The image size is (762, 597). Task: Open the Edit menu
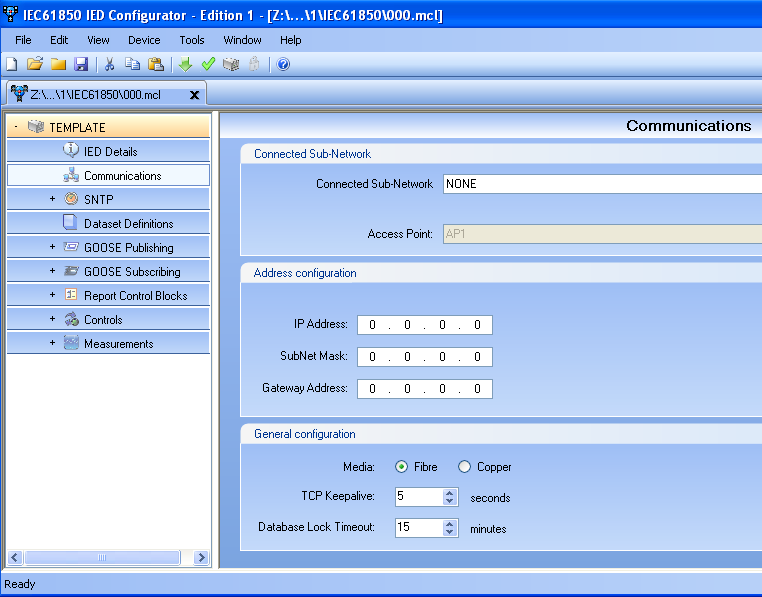[59, 40]
